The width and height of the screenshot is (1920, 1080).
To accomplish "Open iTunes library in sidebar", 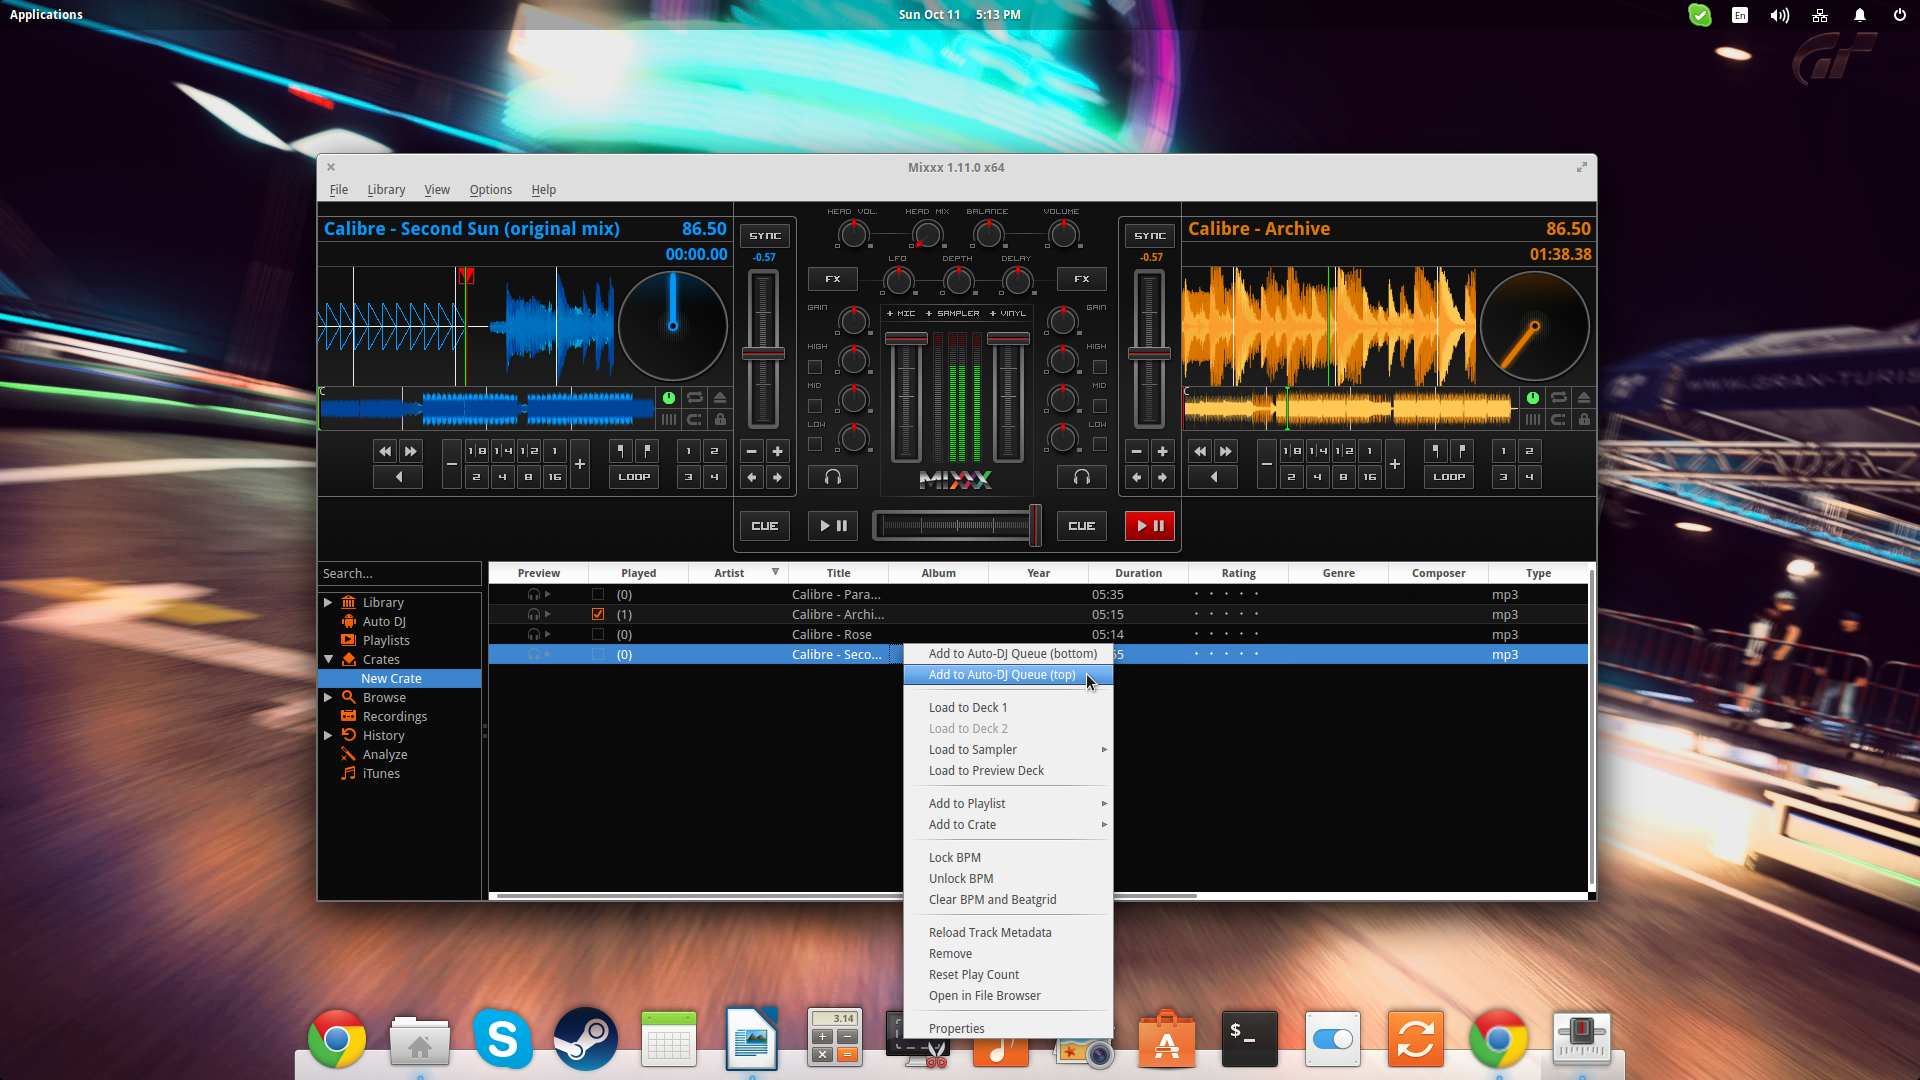I will pos(381,773).
